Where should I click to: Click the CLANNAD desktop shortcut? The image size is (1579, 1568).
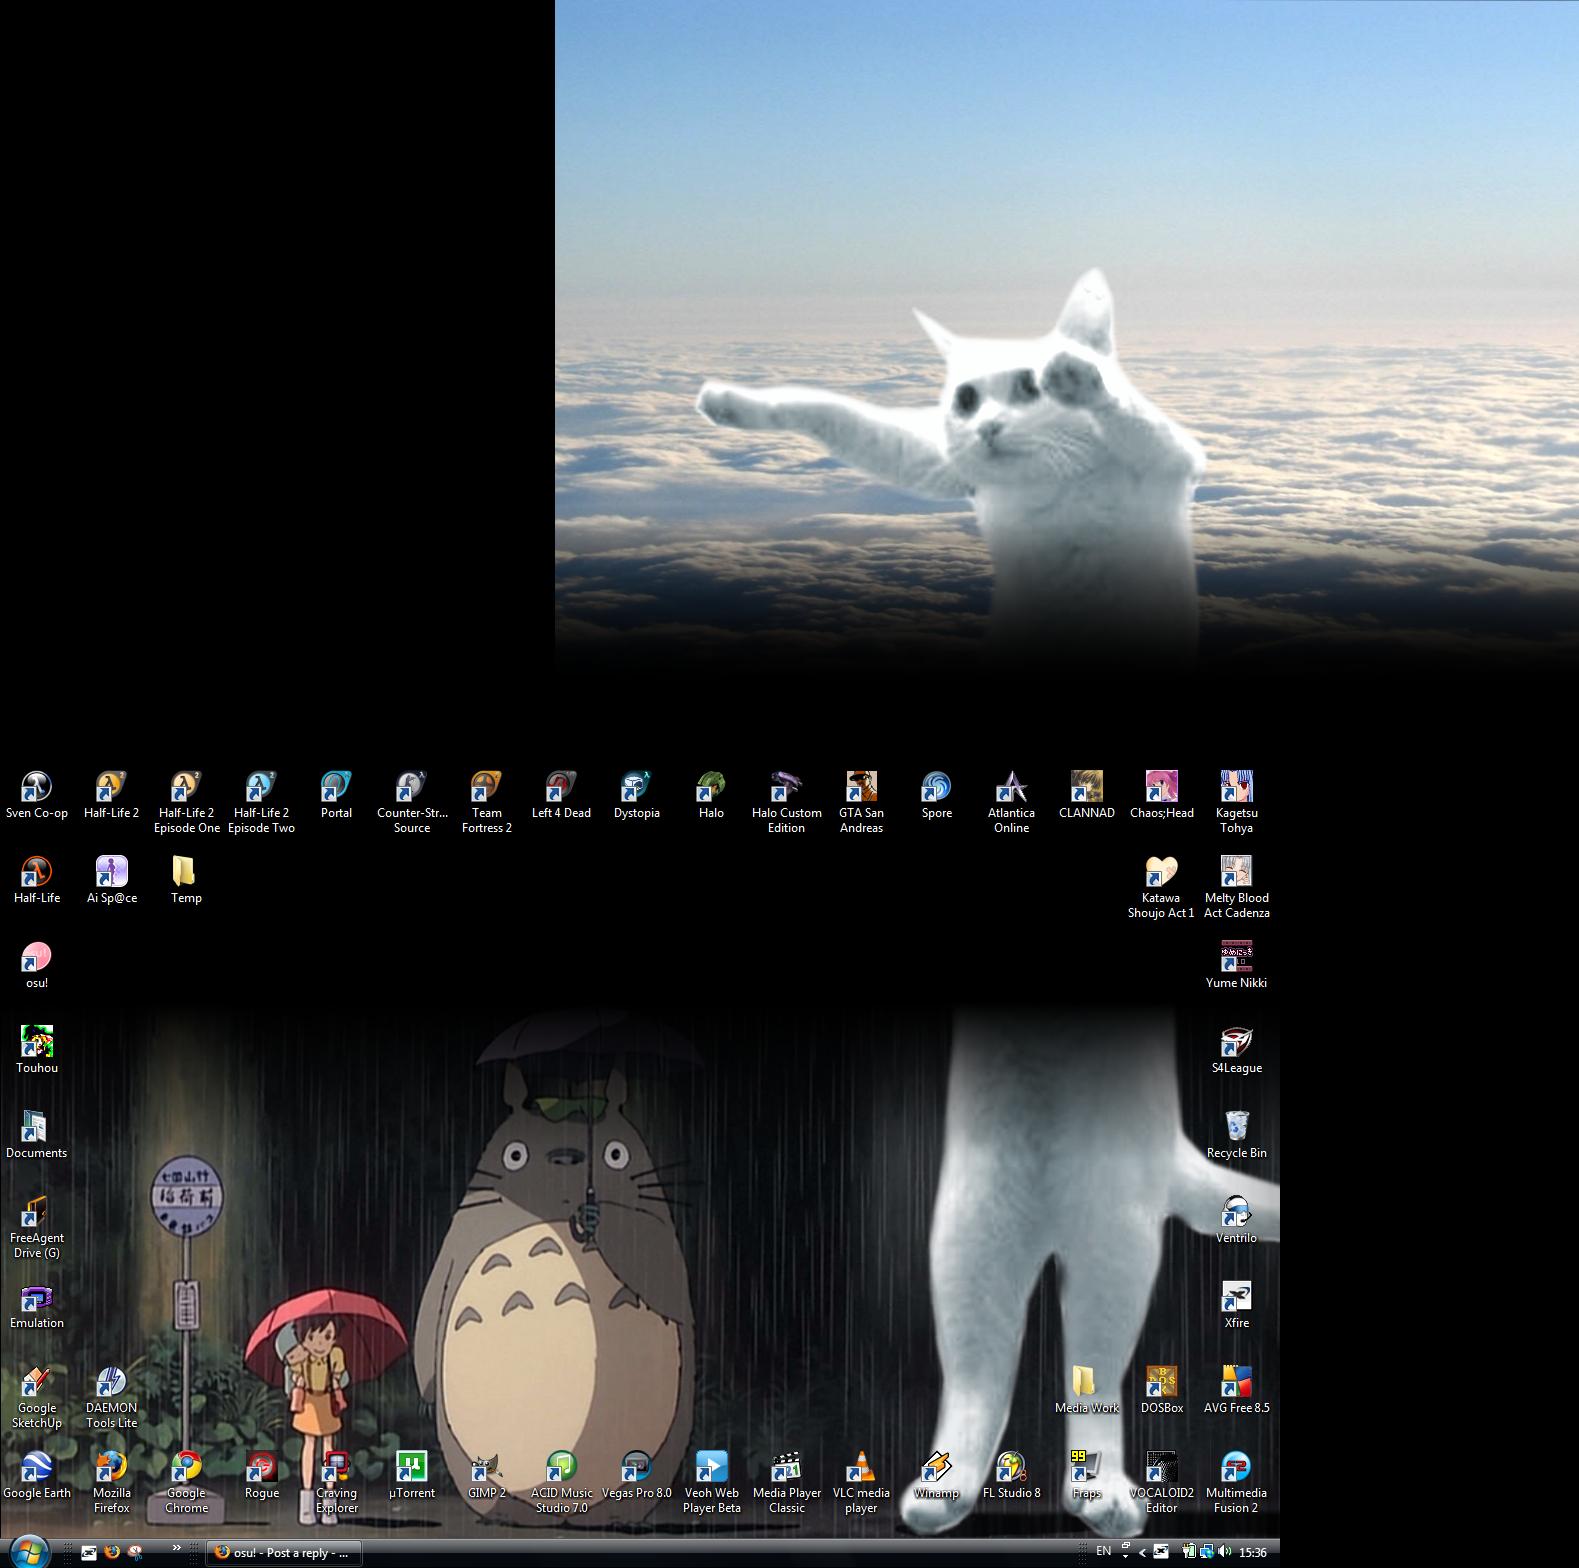(x=1087, y=795)
